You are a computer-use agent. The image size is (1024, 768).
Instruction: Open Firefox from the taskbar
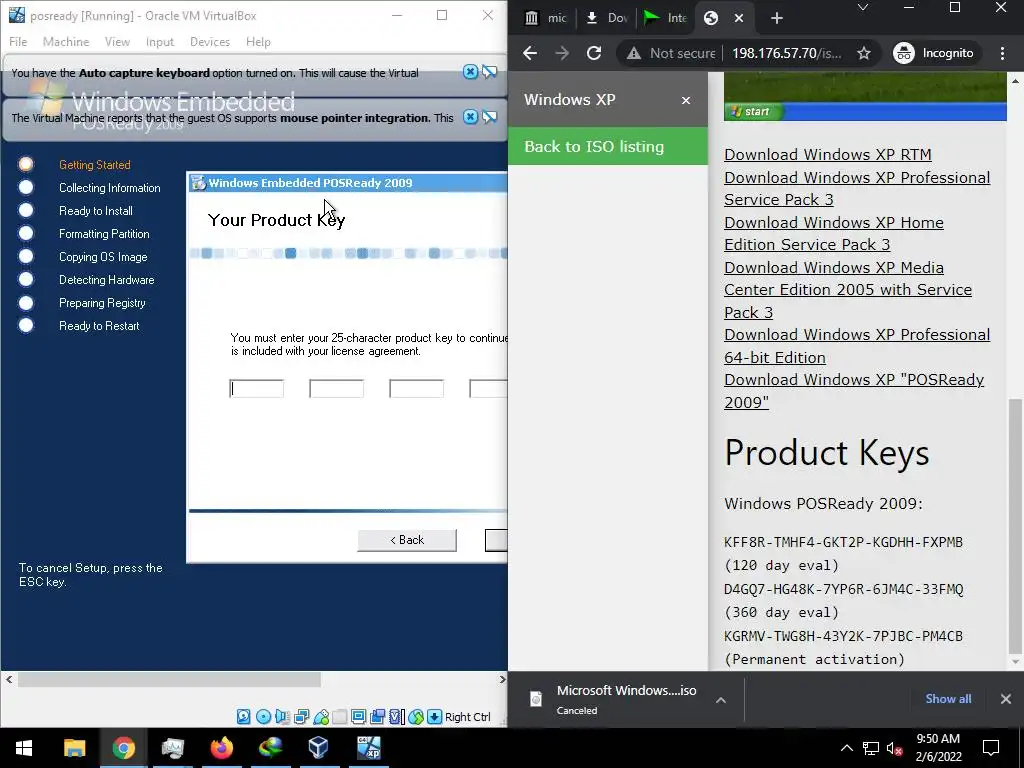tap(221, 747)
